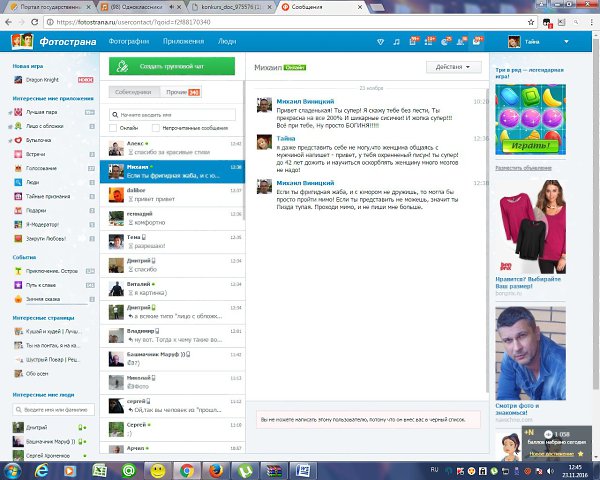
Task: Enable the Онлайн filter checkbox
Action: point(114,128)
